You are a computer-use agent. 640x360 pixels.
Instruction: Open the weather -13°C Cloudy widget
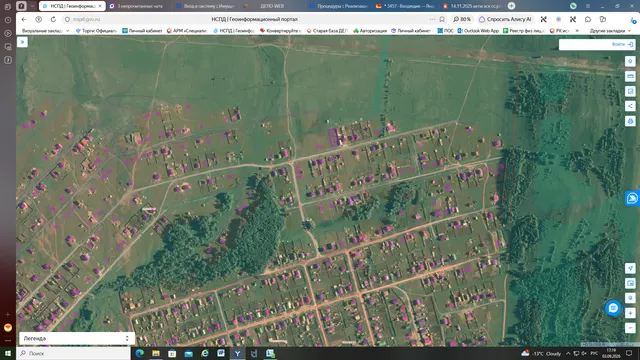(541, 353)
